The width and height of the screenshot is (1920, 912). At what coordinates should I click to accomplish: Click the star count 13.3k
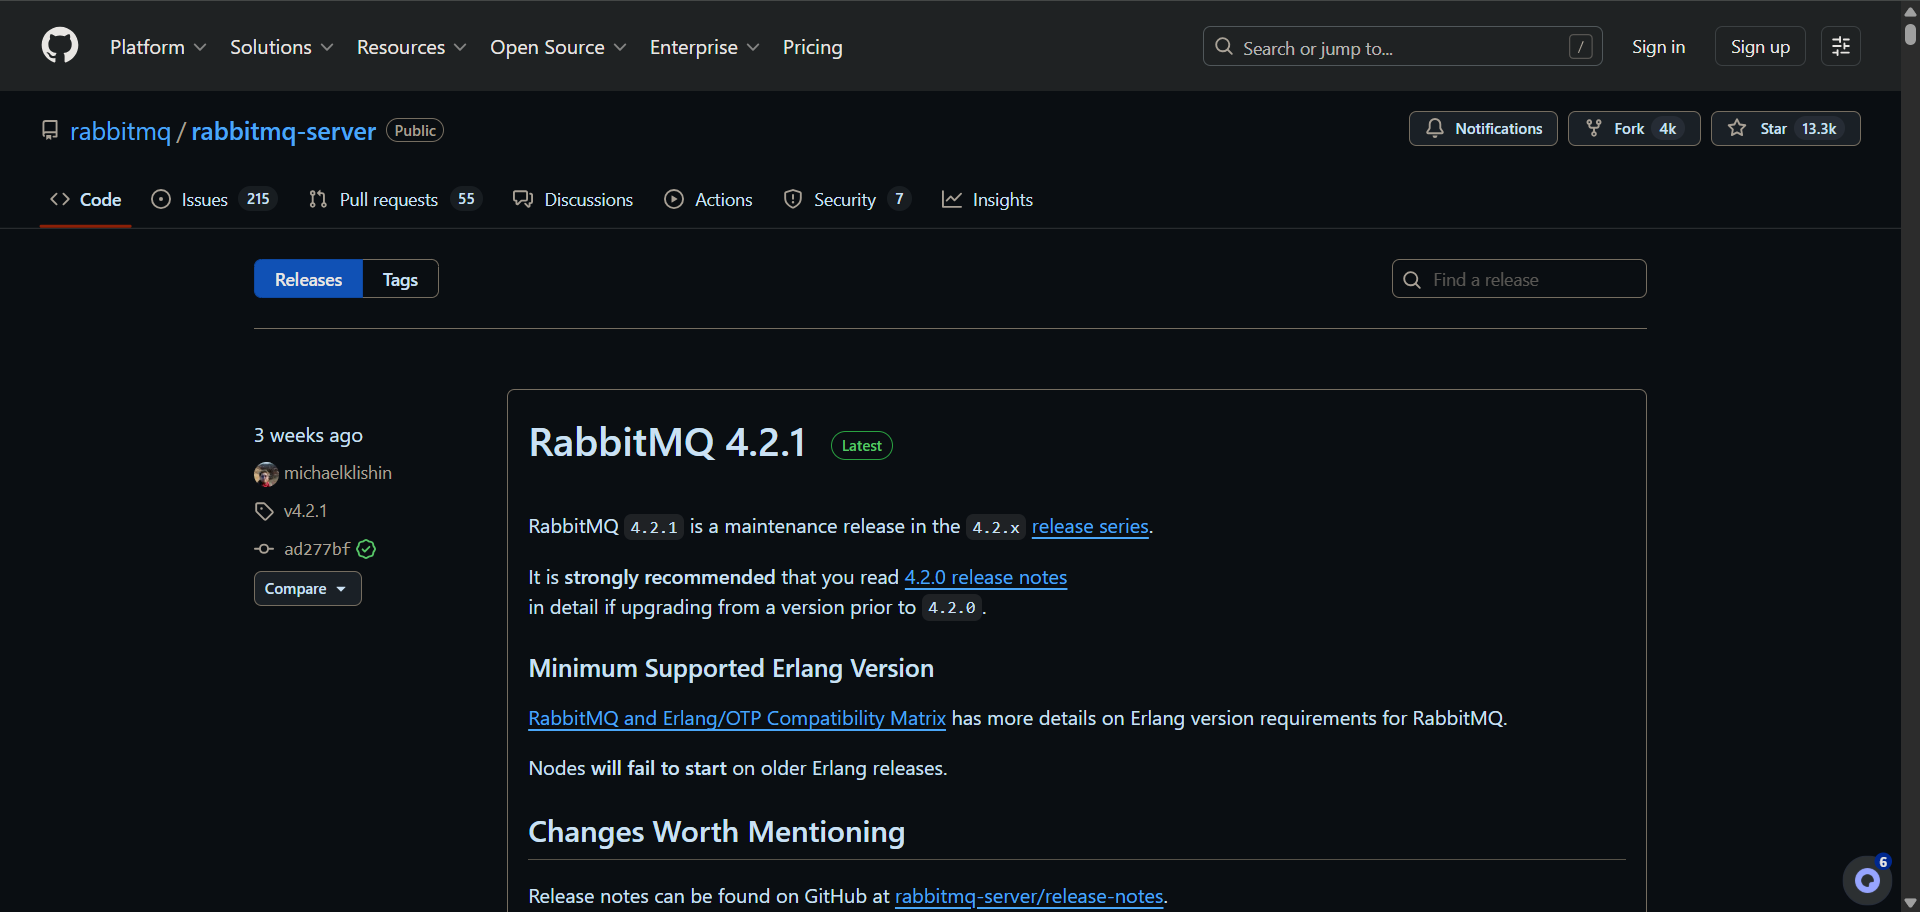(x=1819, y=129)
